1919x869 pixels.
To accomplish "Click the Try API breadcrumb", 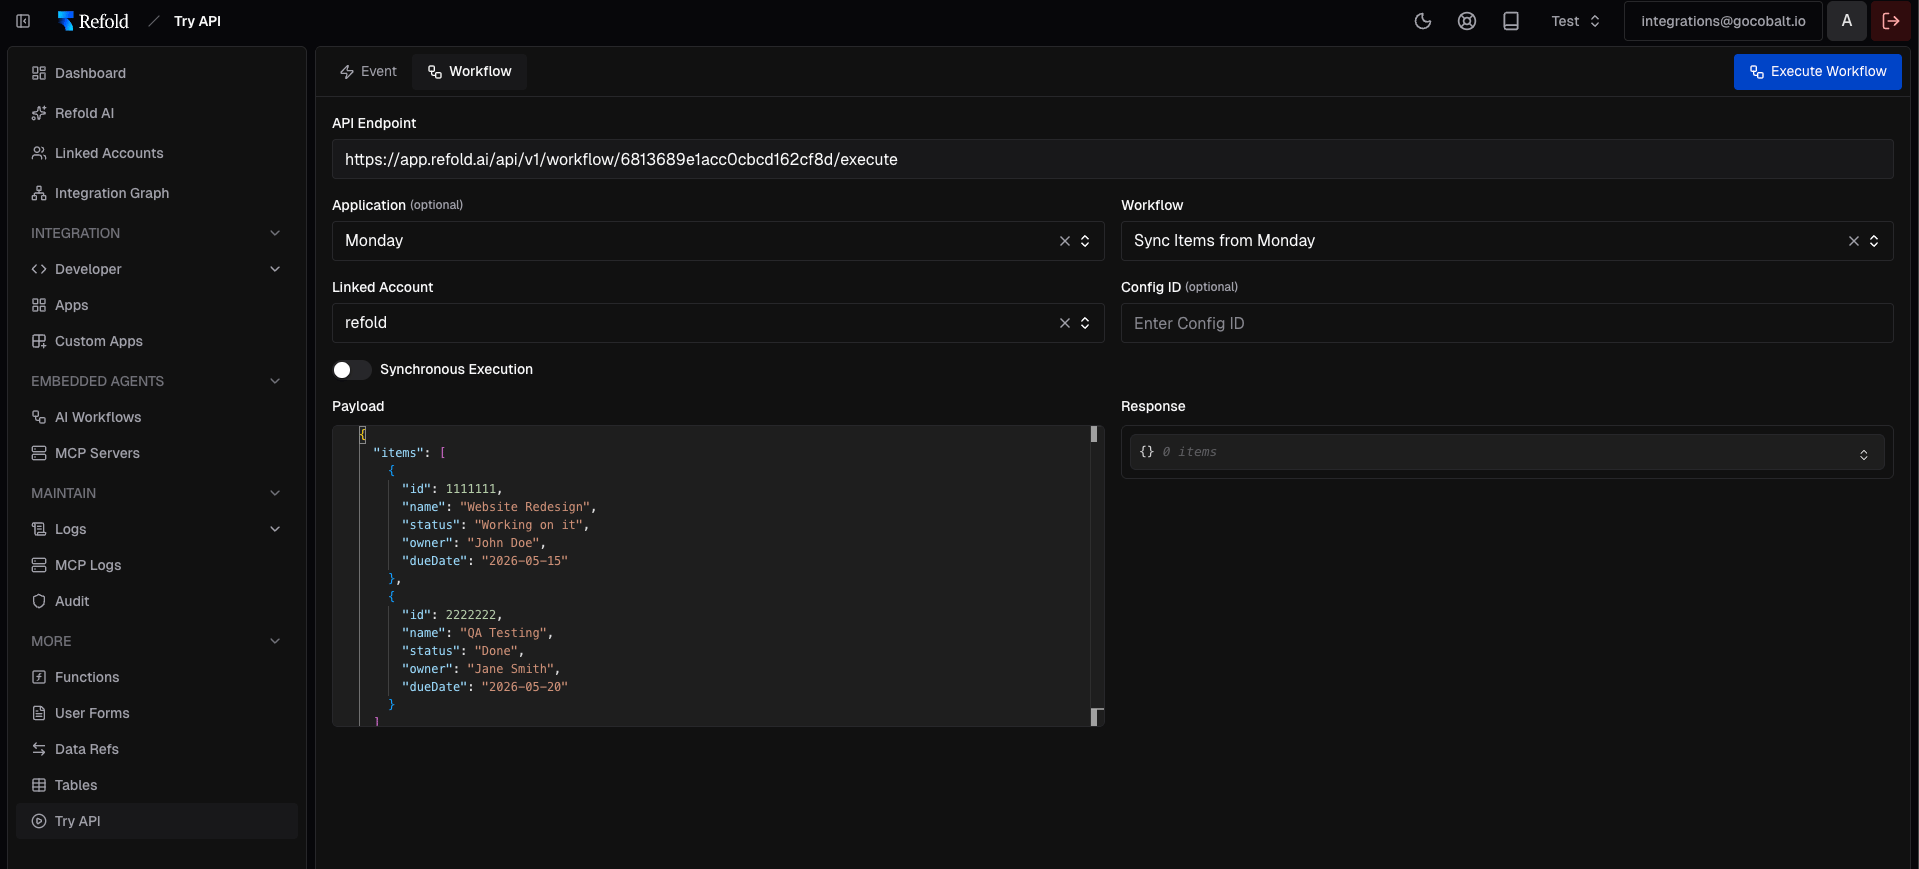I will coord(197,21).
